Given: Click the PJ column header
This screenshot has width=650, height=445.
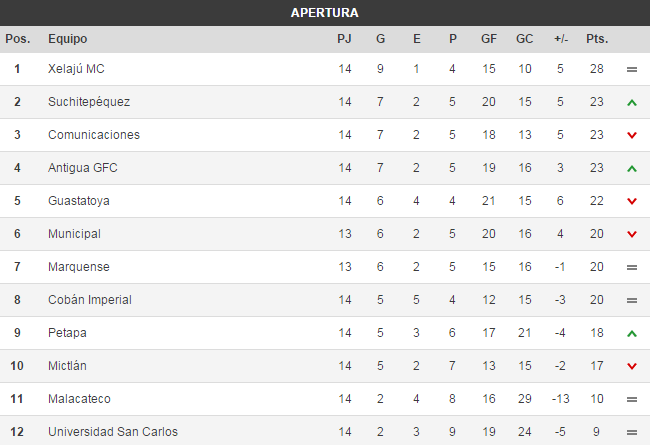Looking at the screenshot, I should [345, 39].
